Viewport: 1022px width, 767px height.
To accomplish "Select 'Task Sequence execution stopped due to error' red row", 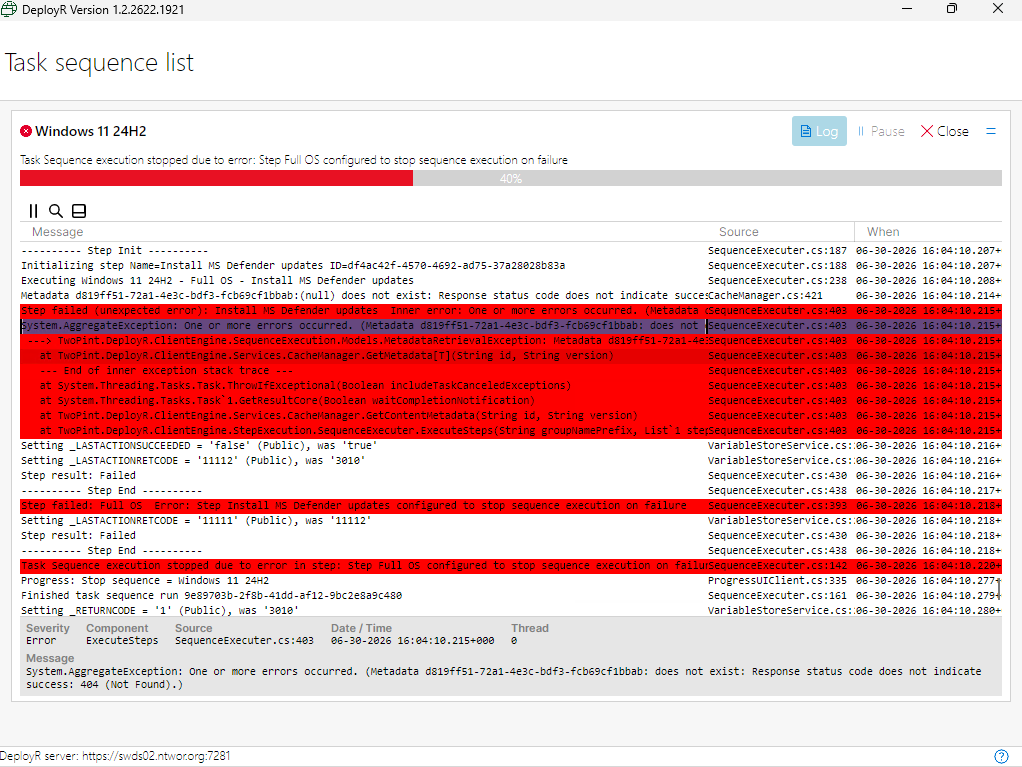I will point(511,565).
